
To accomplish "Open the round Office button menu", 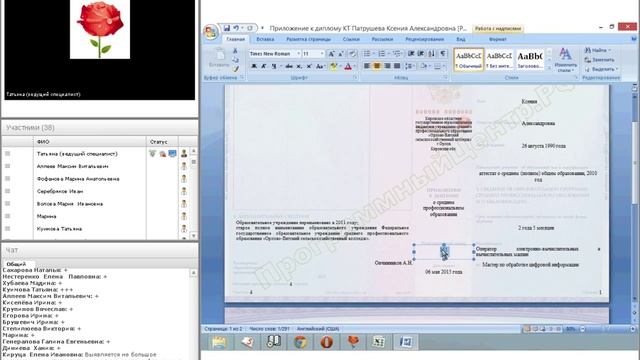I will 211,31.
